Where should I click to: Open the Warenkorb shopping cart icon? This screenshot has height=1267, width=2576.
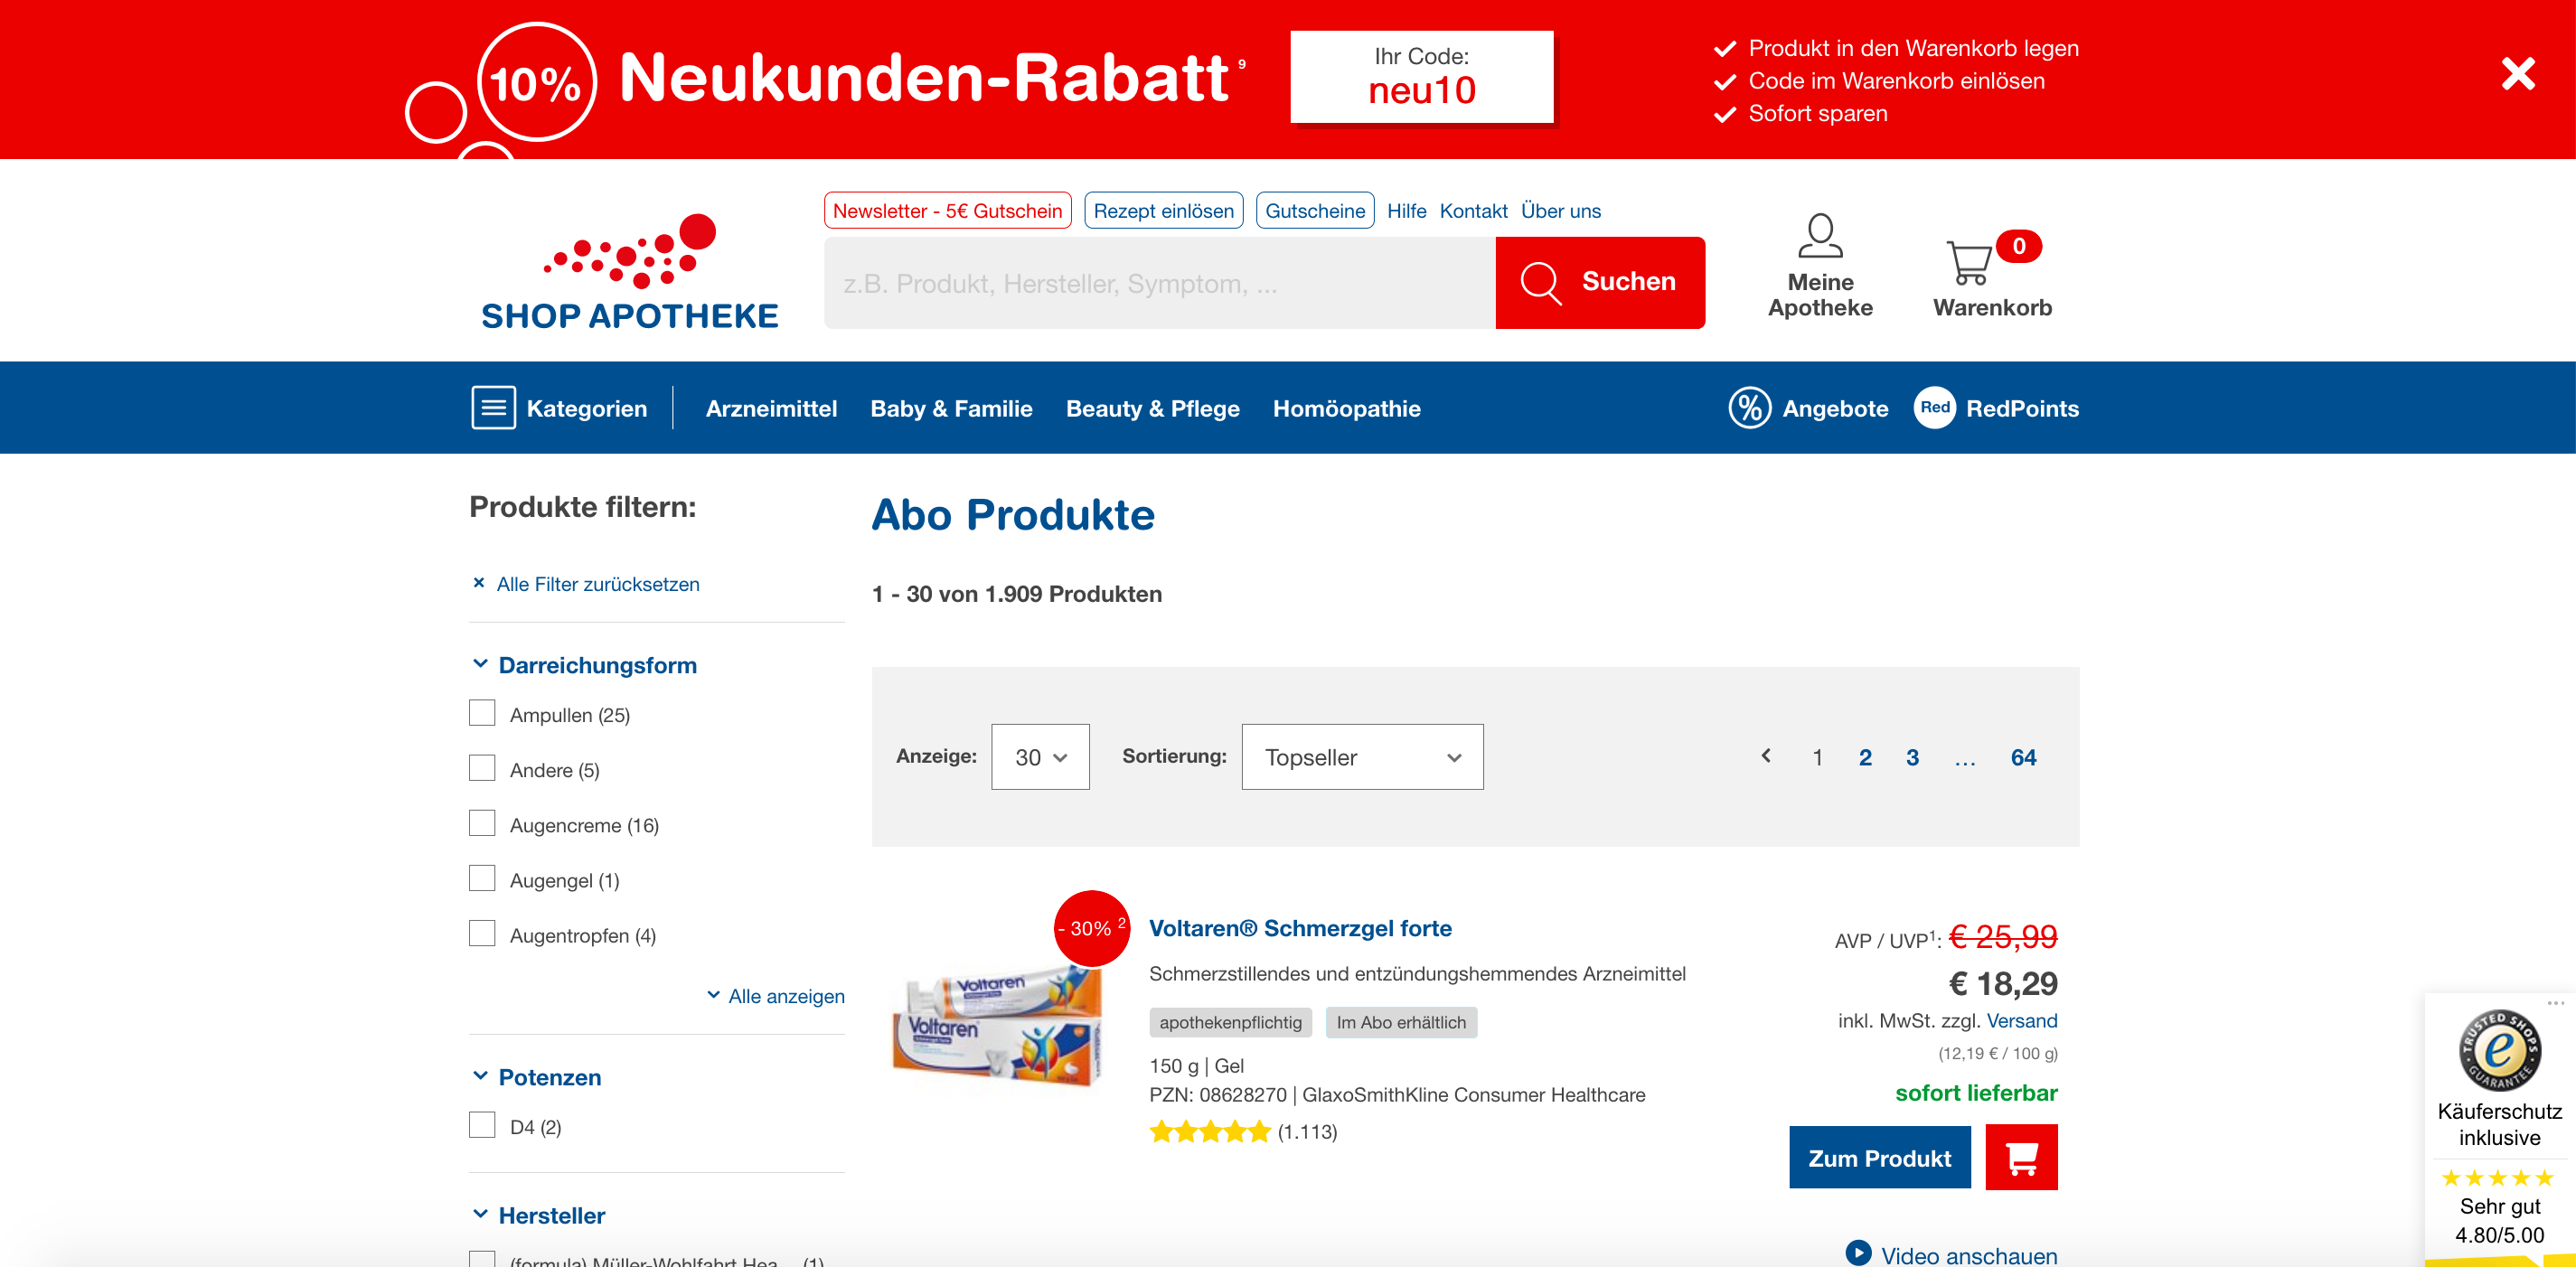[1969, 262]
